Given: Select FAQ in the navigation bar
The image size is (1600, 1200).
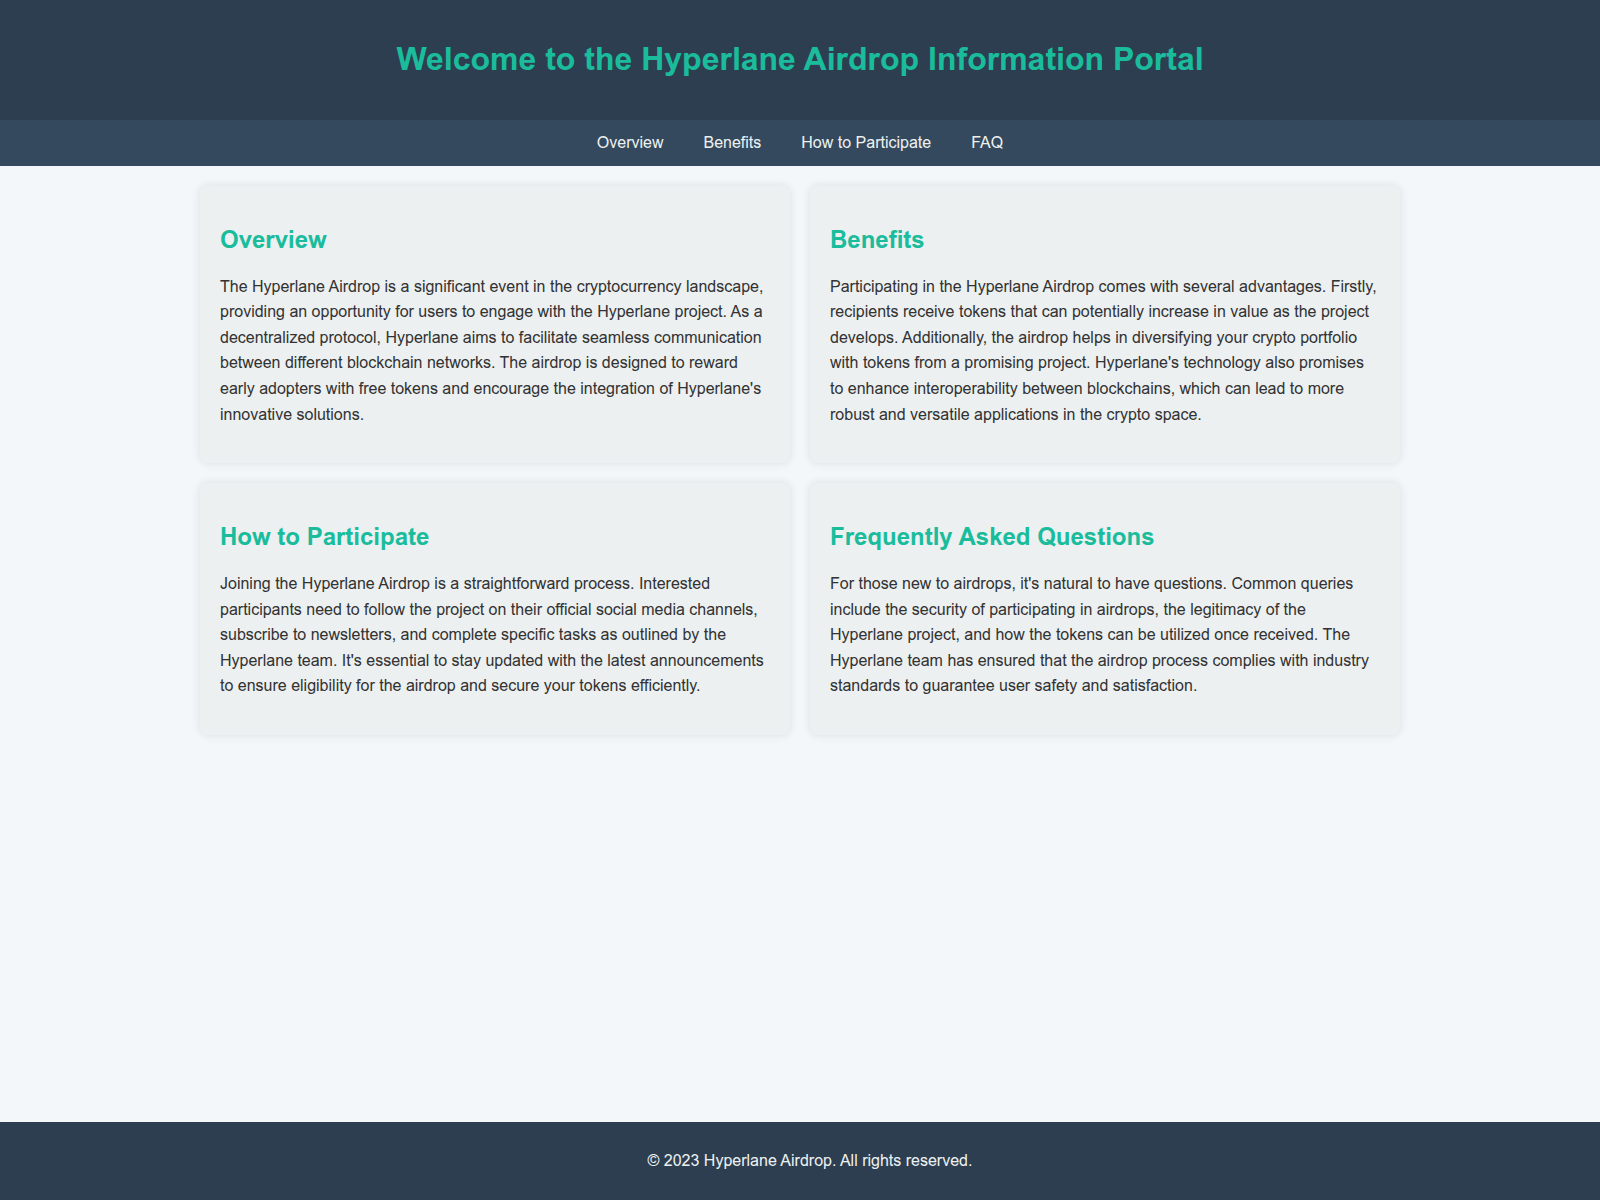Looking at the screenshot, I should (x=986, y=142).
